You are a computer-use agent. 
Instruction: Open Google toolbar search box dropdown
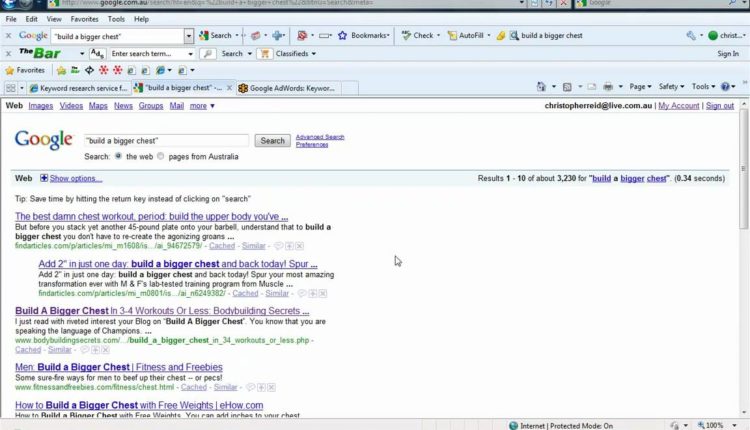189,36
